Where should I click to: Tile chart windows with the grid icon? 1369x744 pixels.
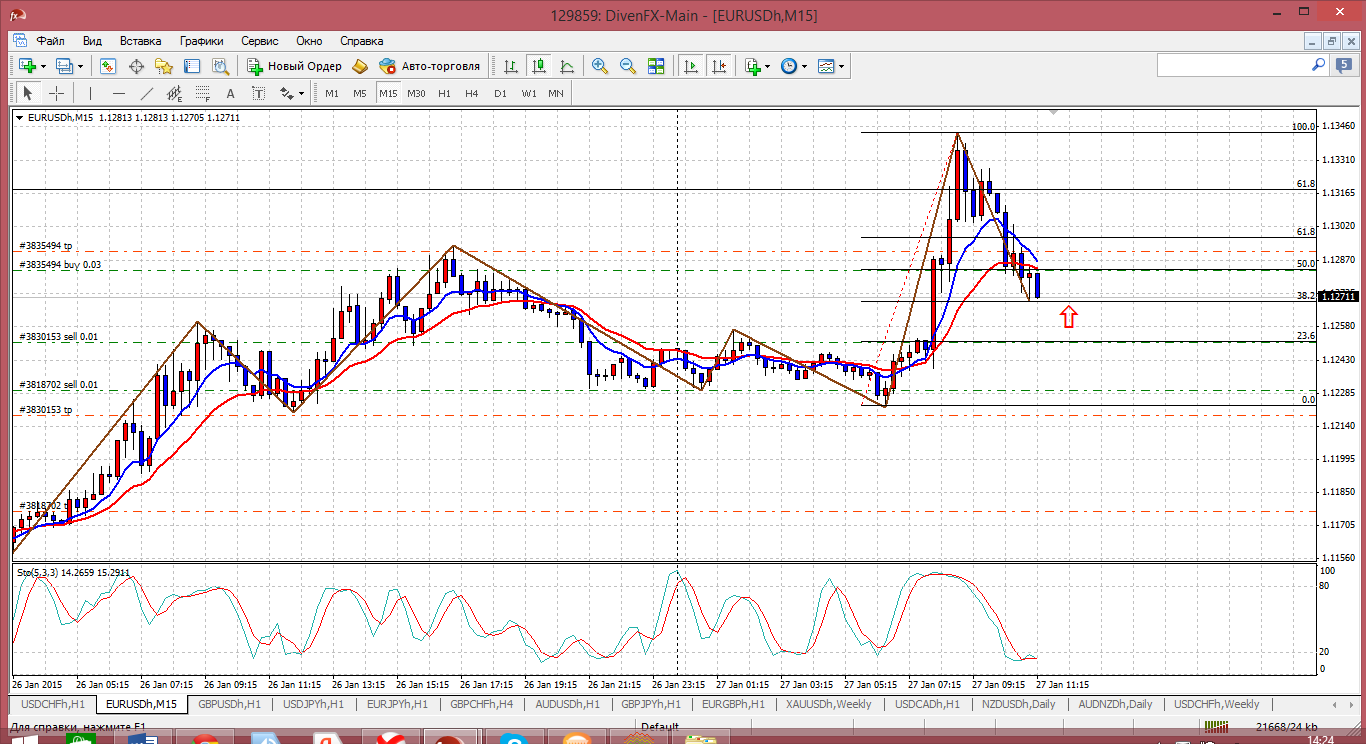pyautogui.click(x=656, y=66)
